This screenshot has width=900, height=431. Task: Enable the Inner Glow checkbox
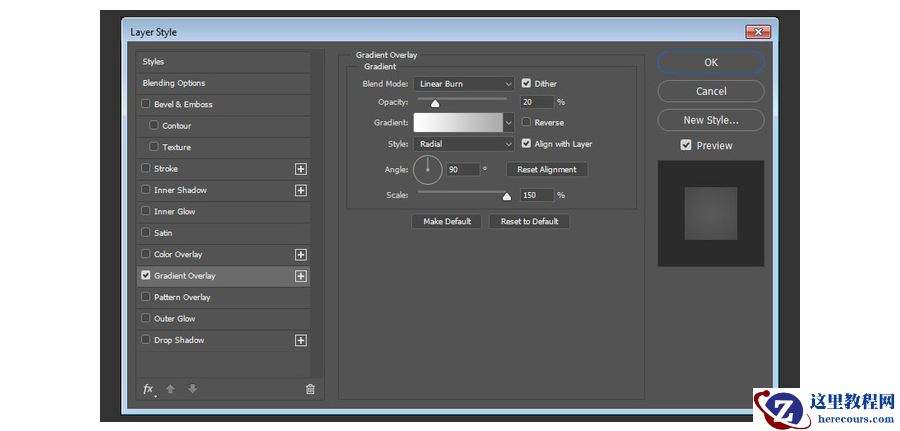pos(146,211)
